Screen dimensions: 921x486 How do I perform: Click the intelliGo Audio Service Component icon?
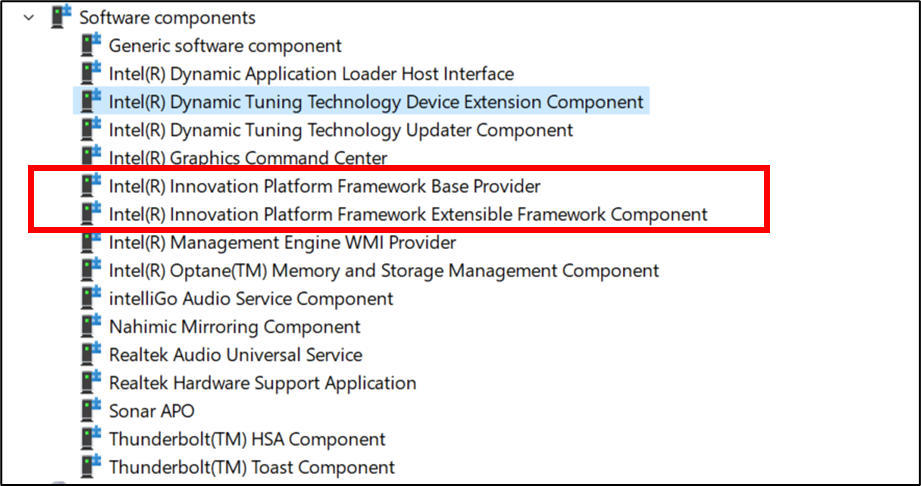(91, 298)
